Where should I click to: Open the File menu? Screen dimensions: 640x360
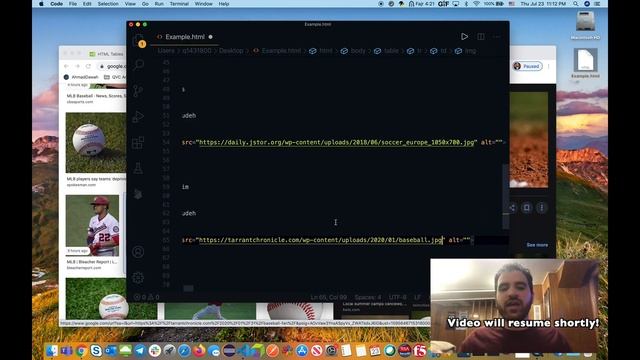73,4
